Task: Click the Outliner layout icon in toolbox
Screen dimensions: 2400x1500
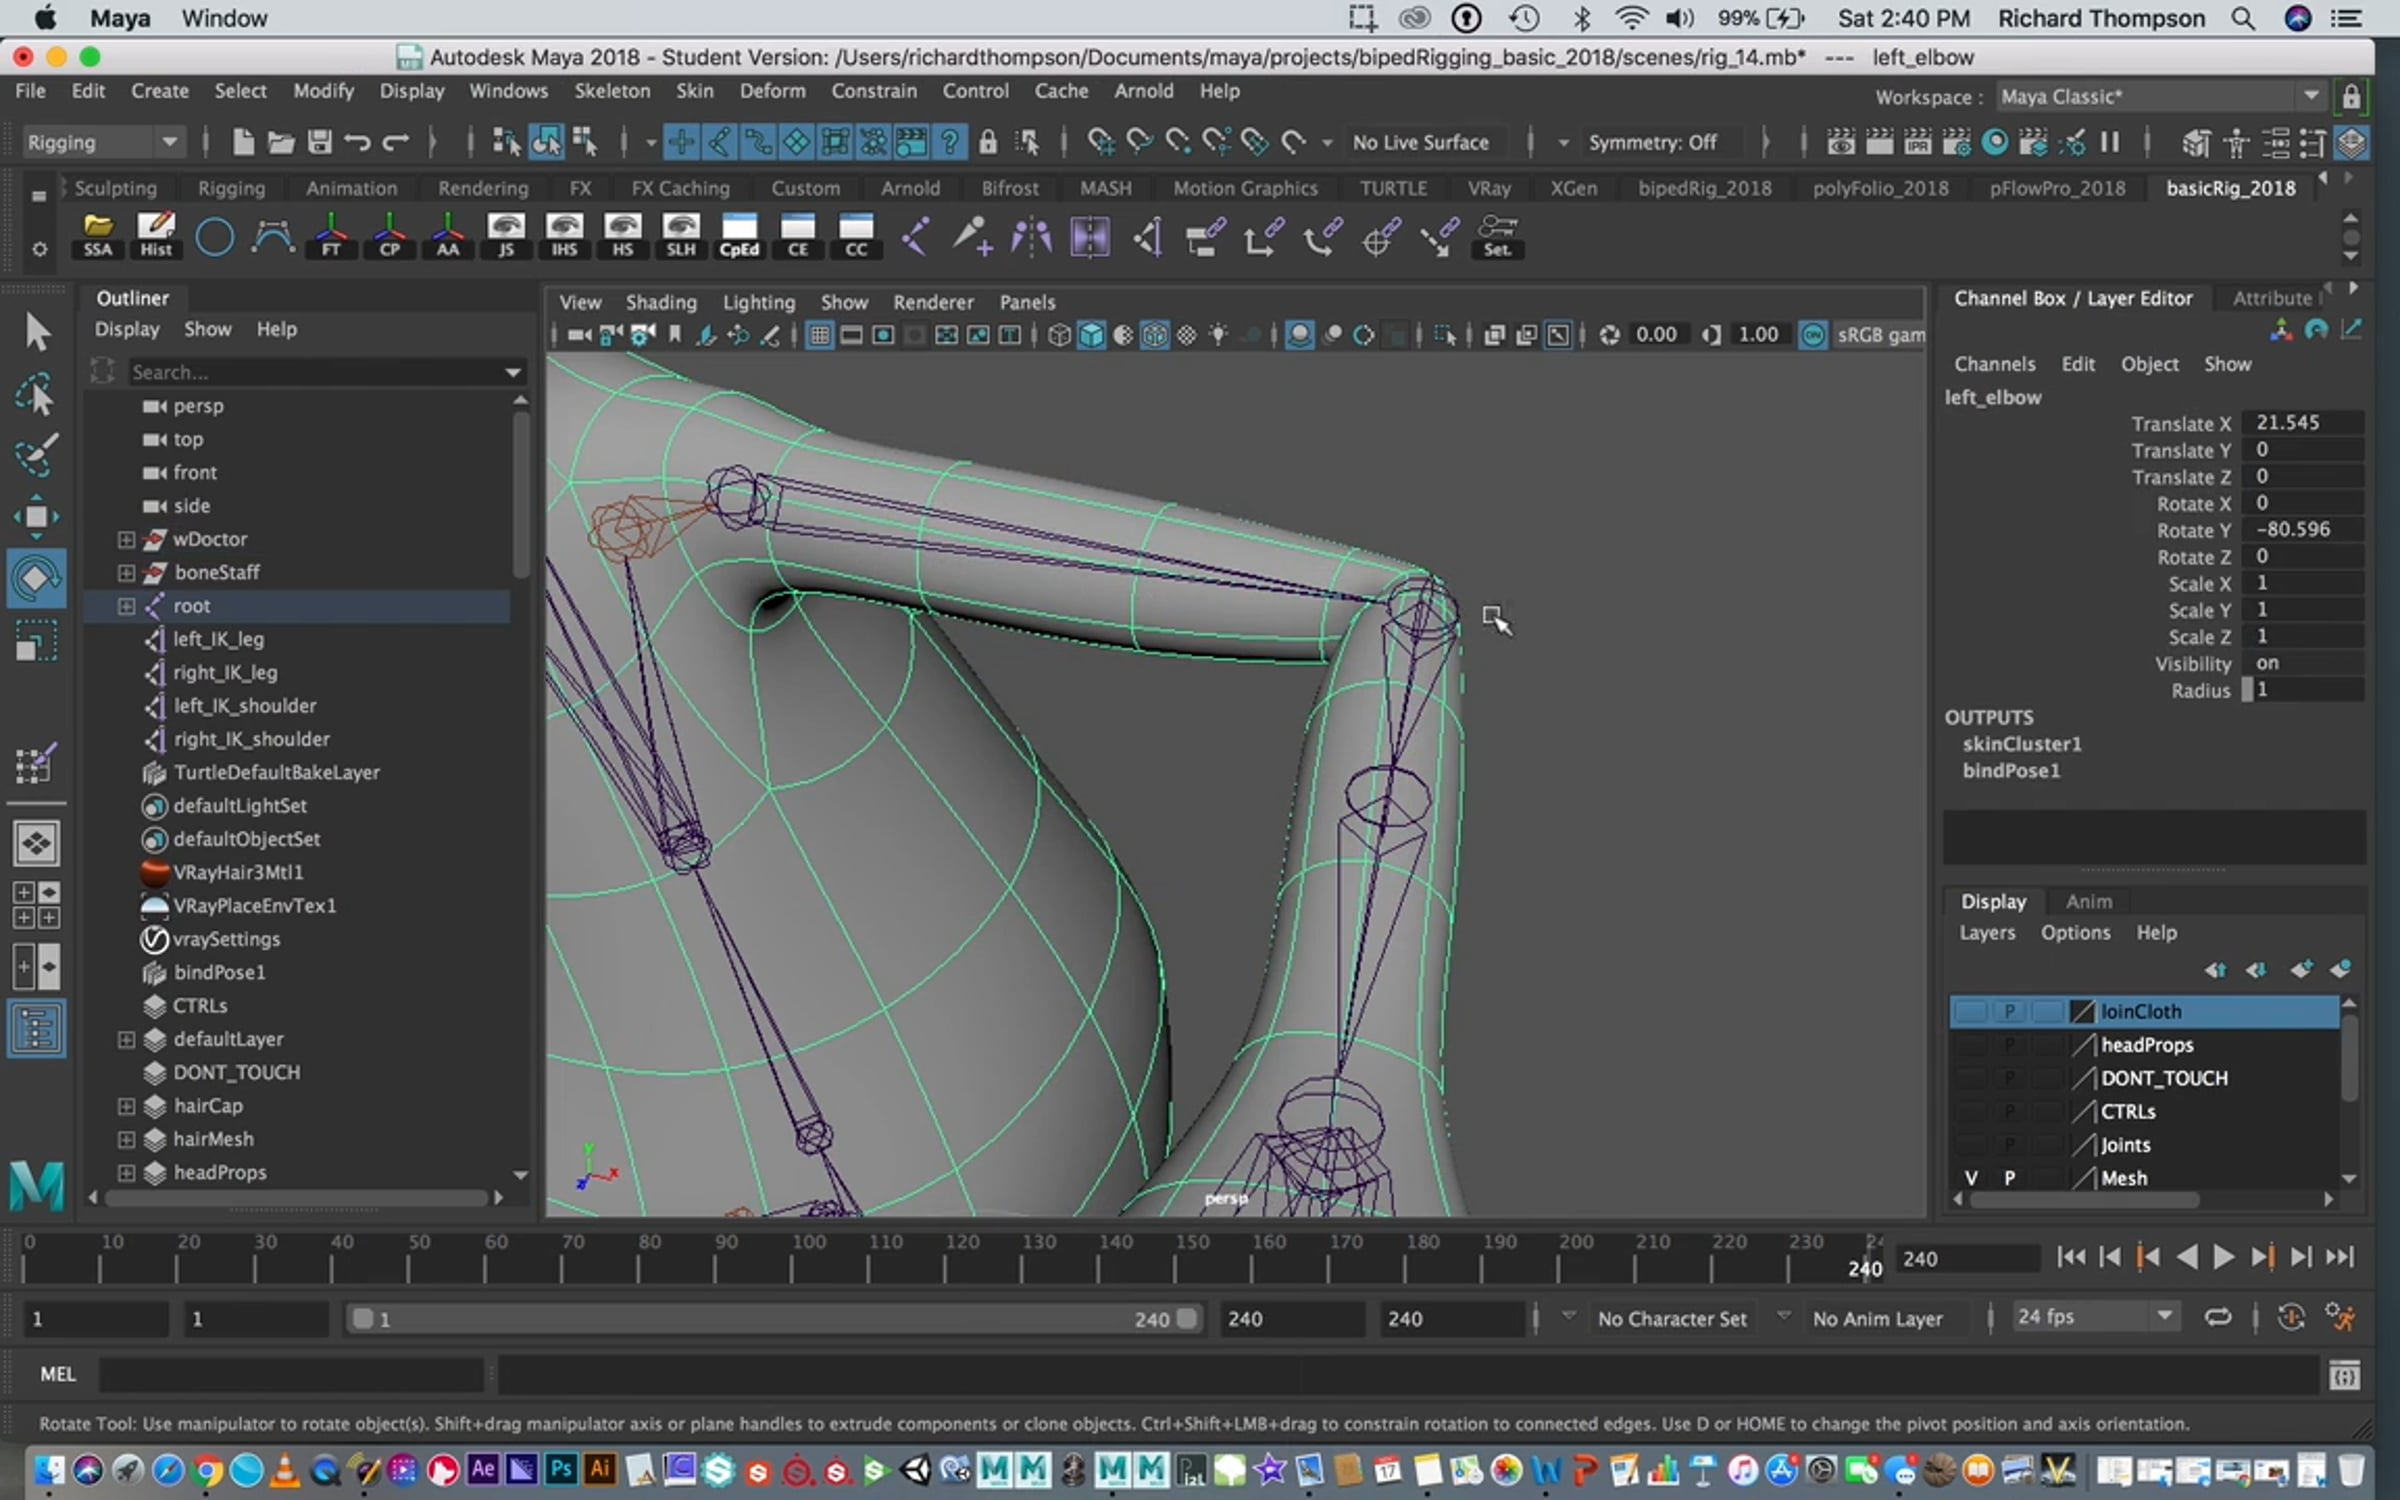Action: 36,1028
